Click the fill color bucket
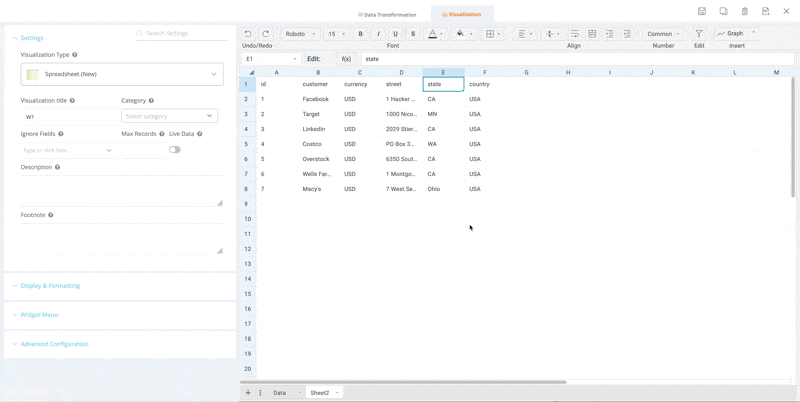This screenshot has width=800, height=402. click(460, 34)
